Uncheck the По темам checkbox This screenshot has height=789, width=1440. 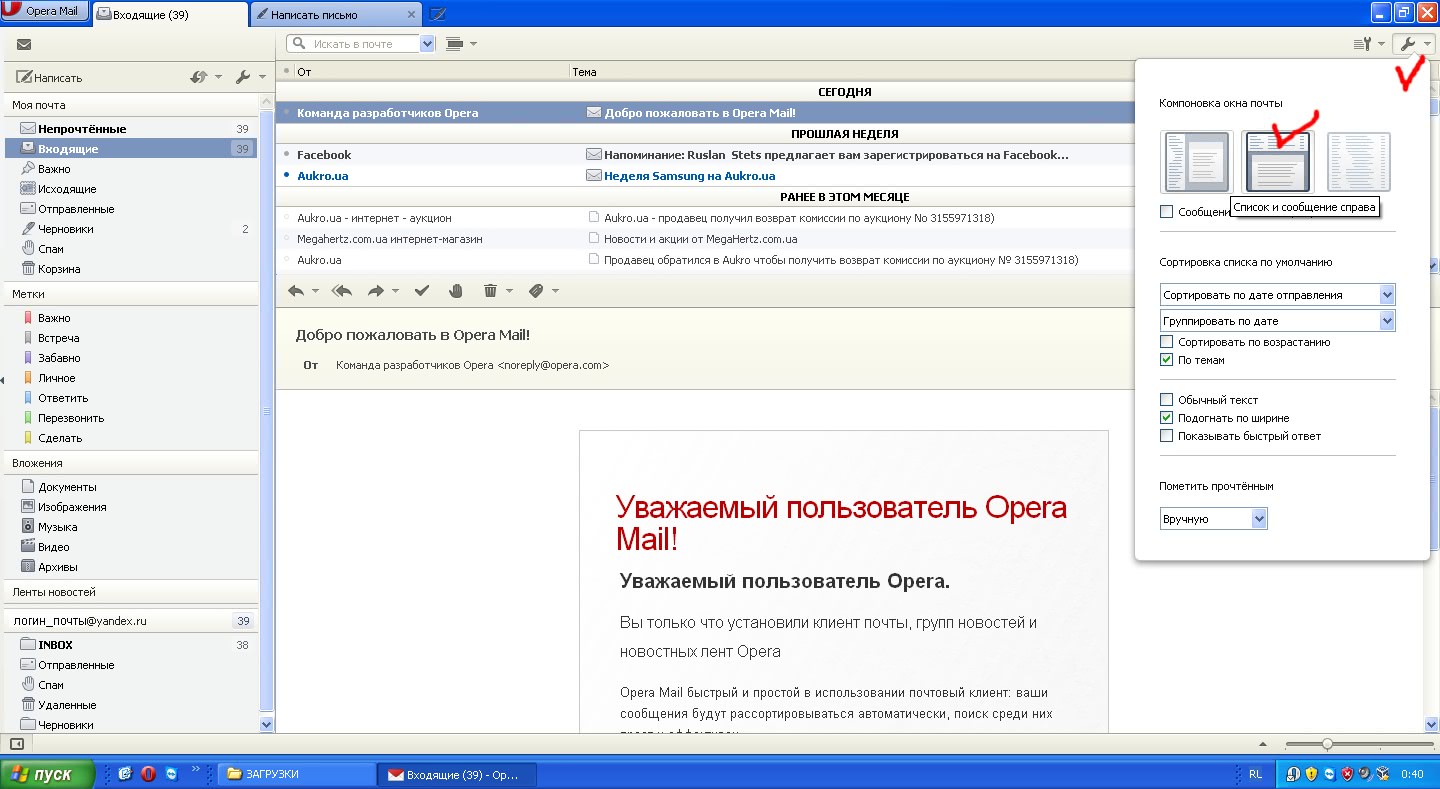tap(1167, 360)
